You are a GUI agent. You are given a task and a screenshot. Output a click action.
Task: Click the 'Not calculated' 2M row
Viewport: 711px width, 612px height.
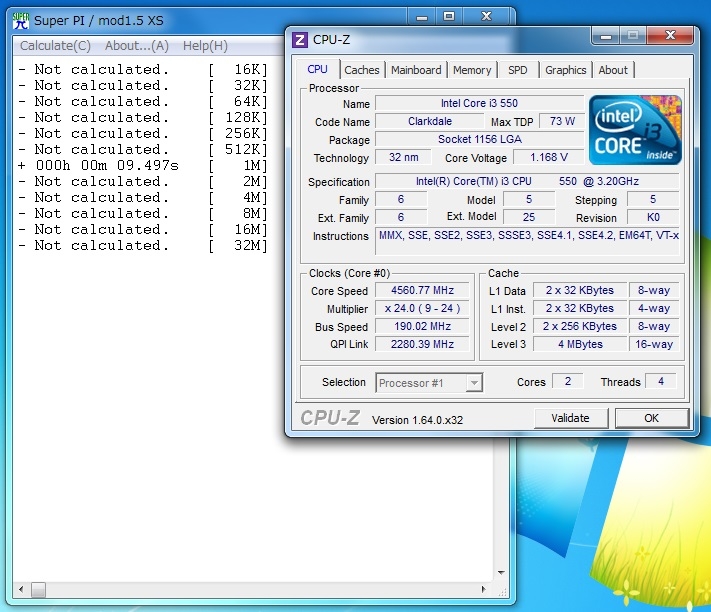pyautogui.click(x=143, y=181)
